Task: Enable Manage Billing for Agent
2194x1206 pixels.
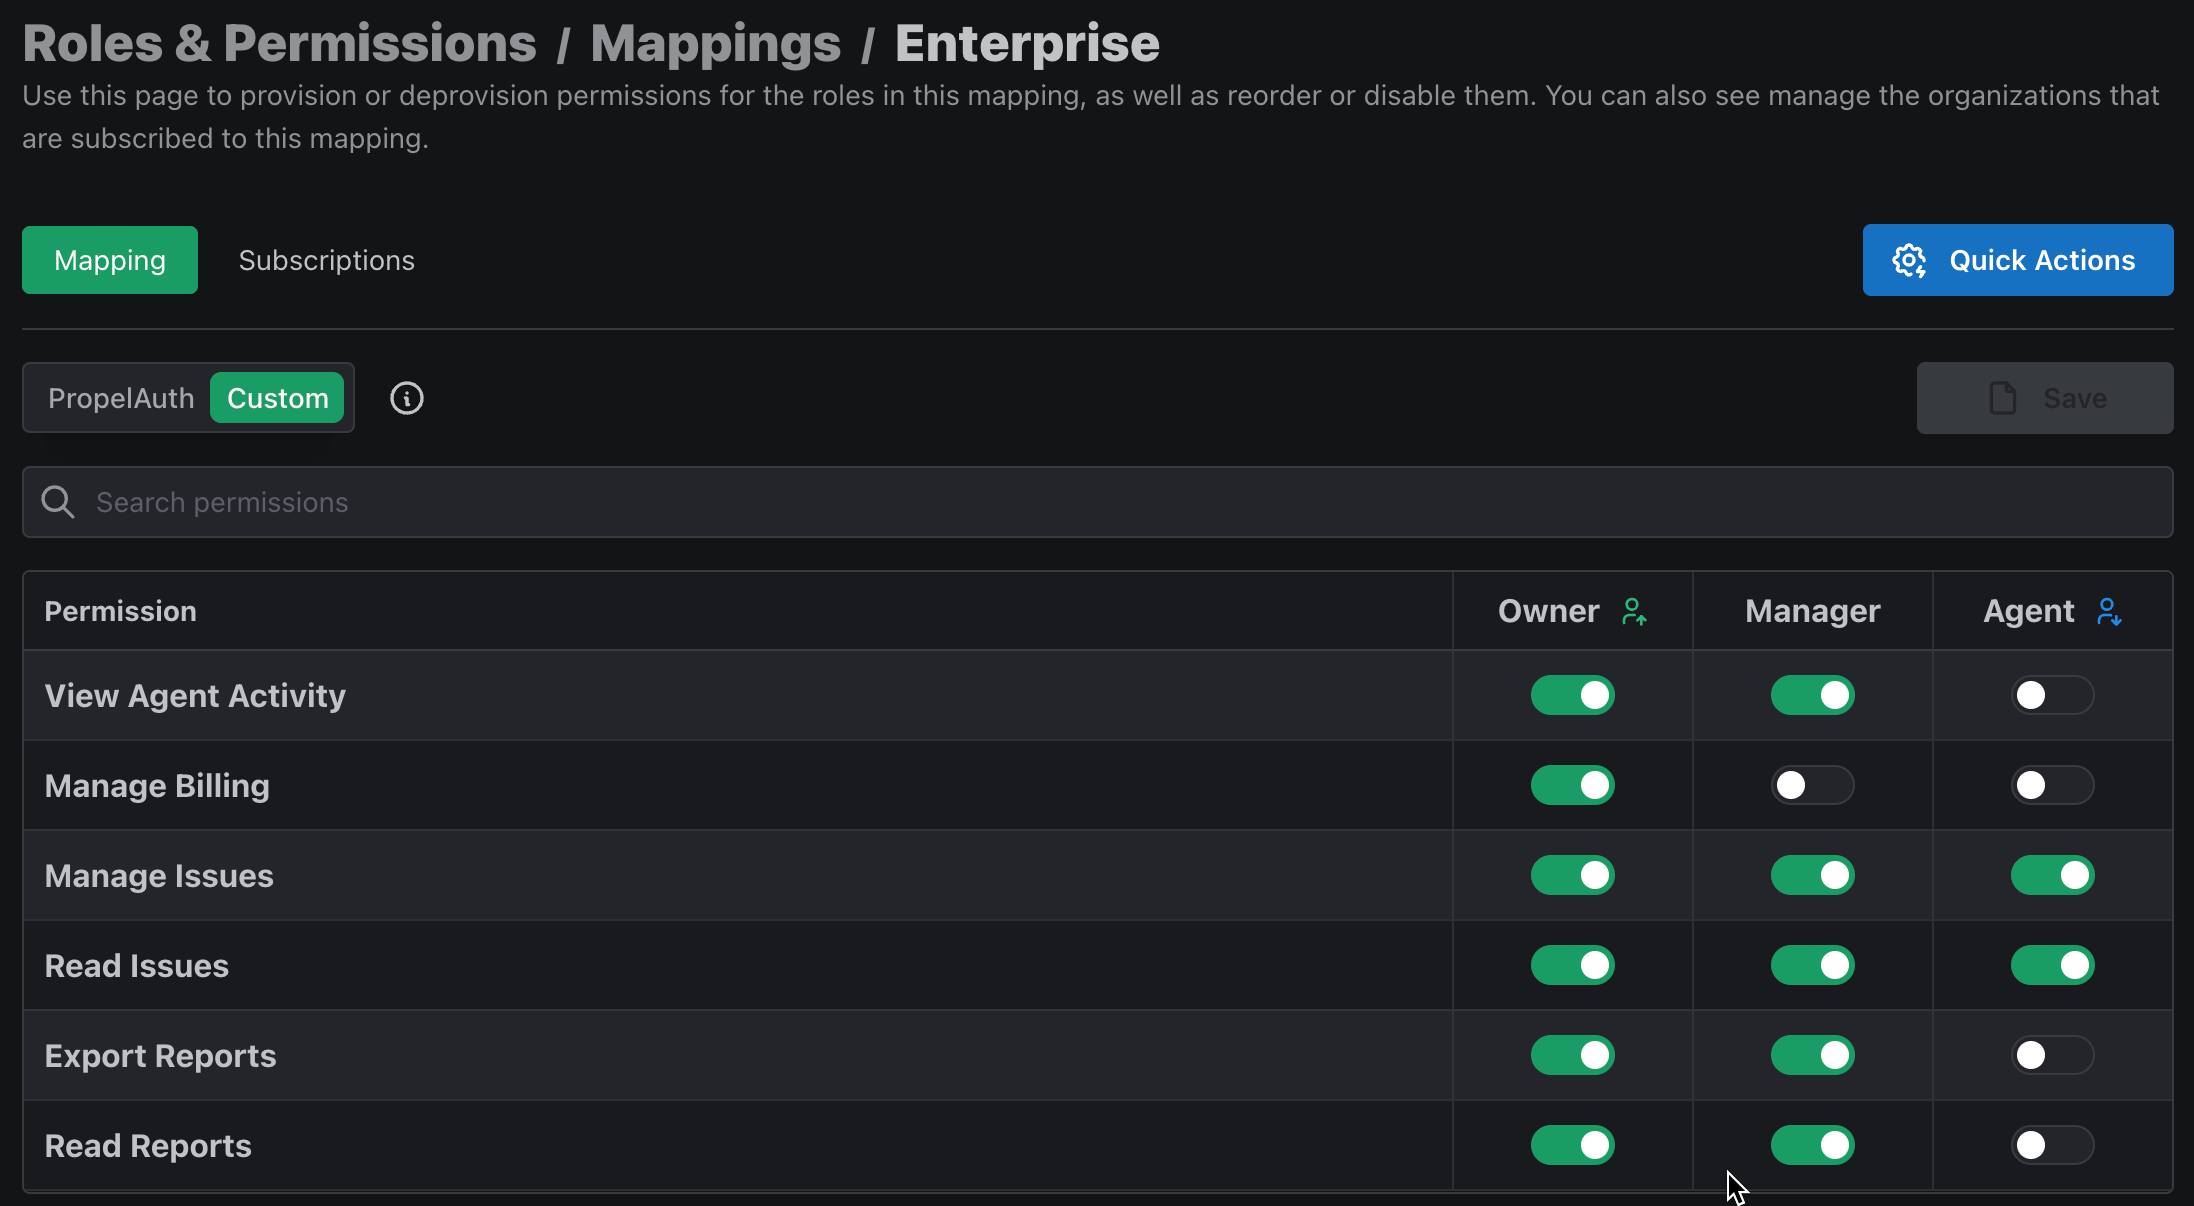Action: (x=2052, y=785)
